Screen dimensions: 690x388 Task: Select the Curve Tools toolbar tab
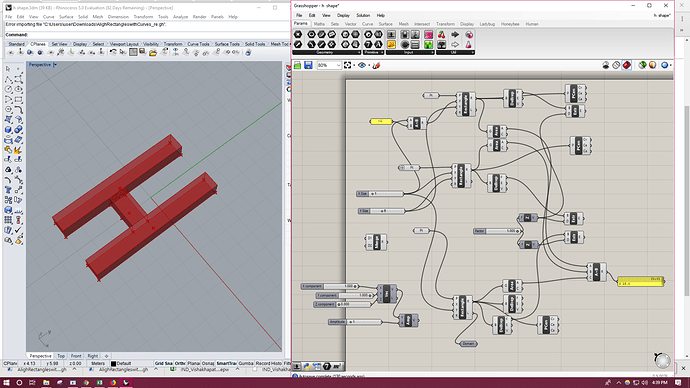[198, 44]
